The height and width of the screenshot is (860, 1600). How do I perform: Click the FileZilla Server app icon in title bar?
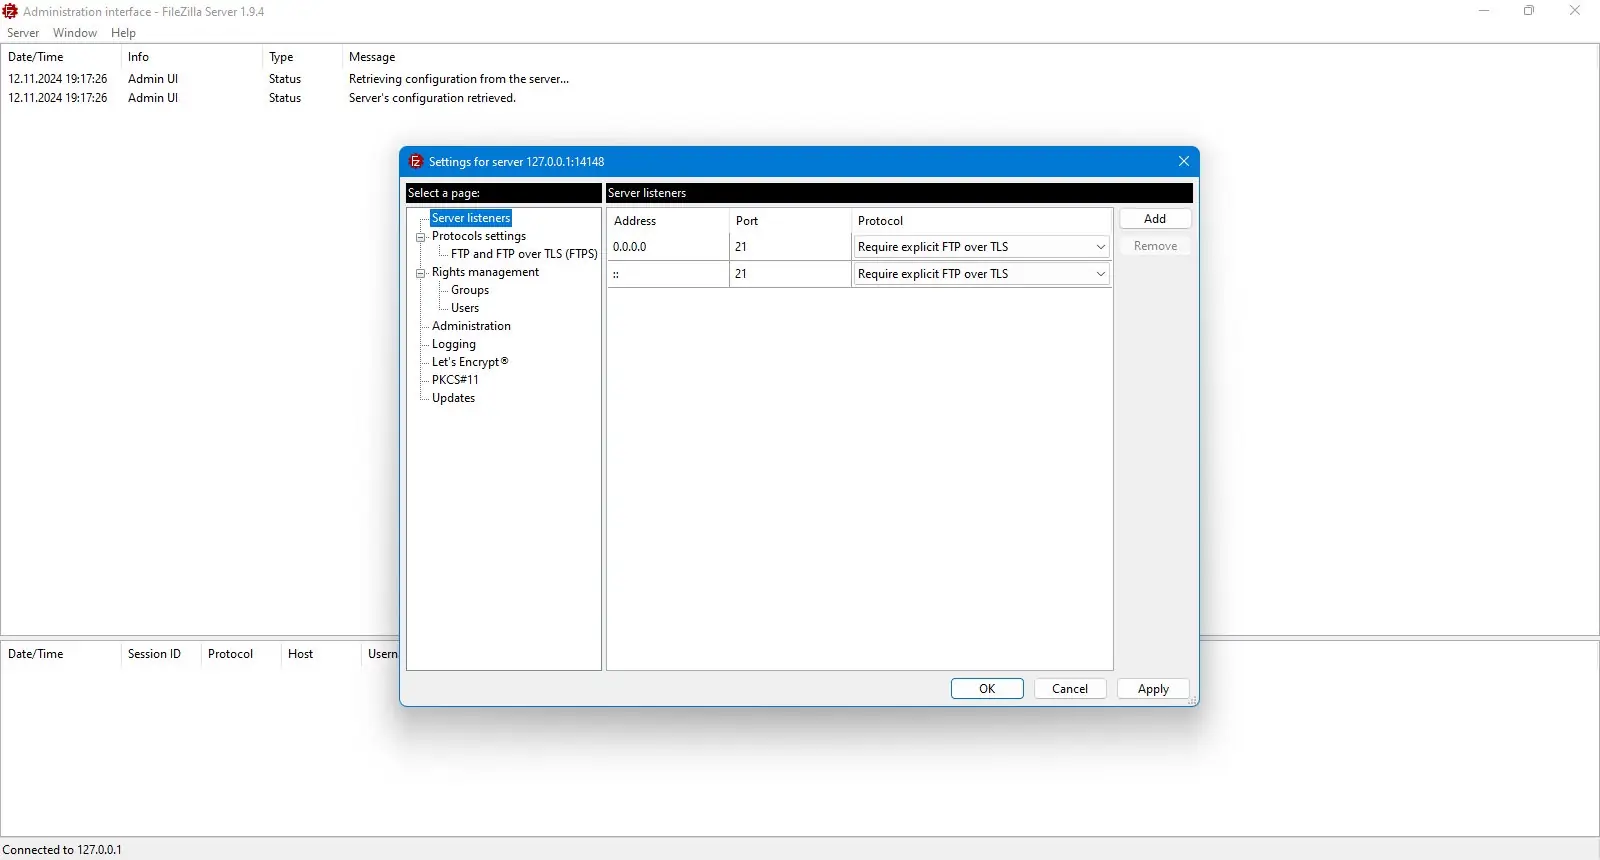[10, 11]
